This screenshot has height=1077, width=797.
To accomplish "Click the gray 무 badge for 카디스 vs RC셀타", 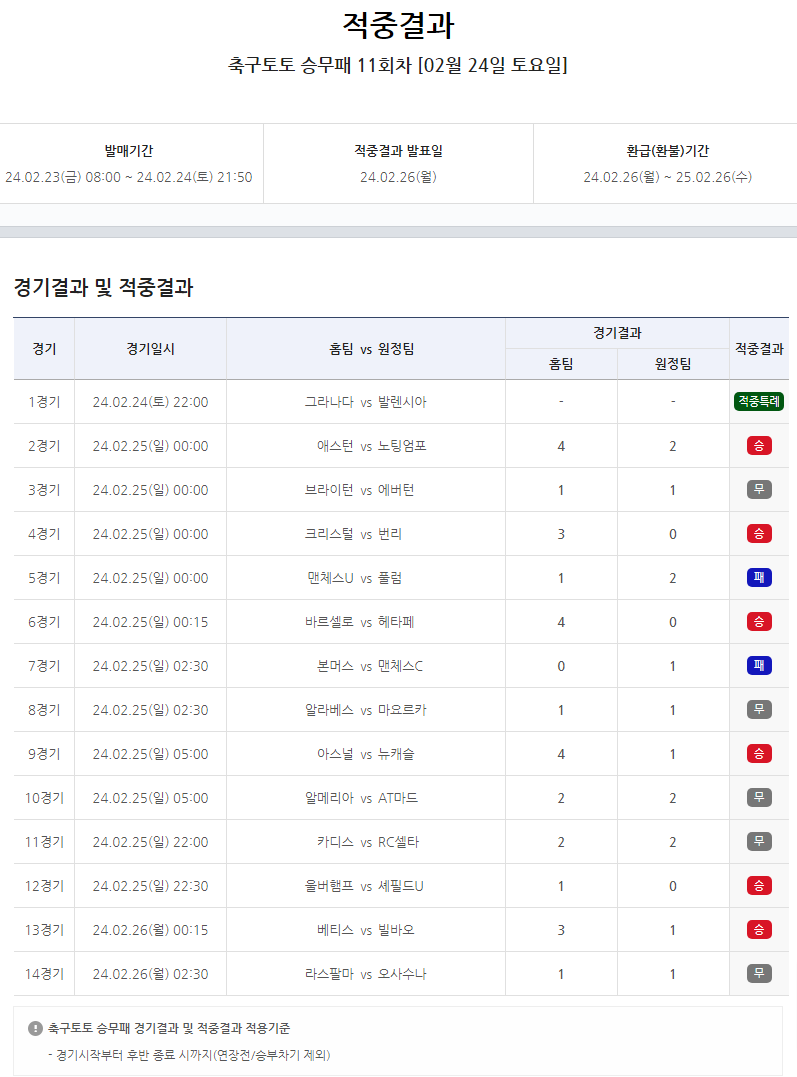I will click(x=759, y=842).
